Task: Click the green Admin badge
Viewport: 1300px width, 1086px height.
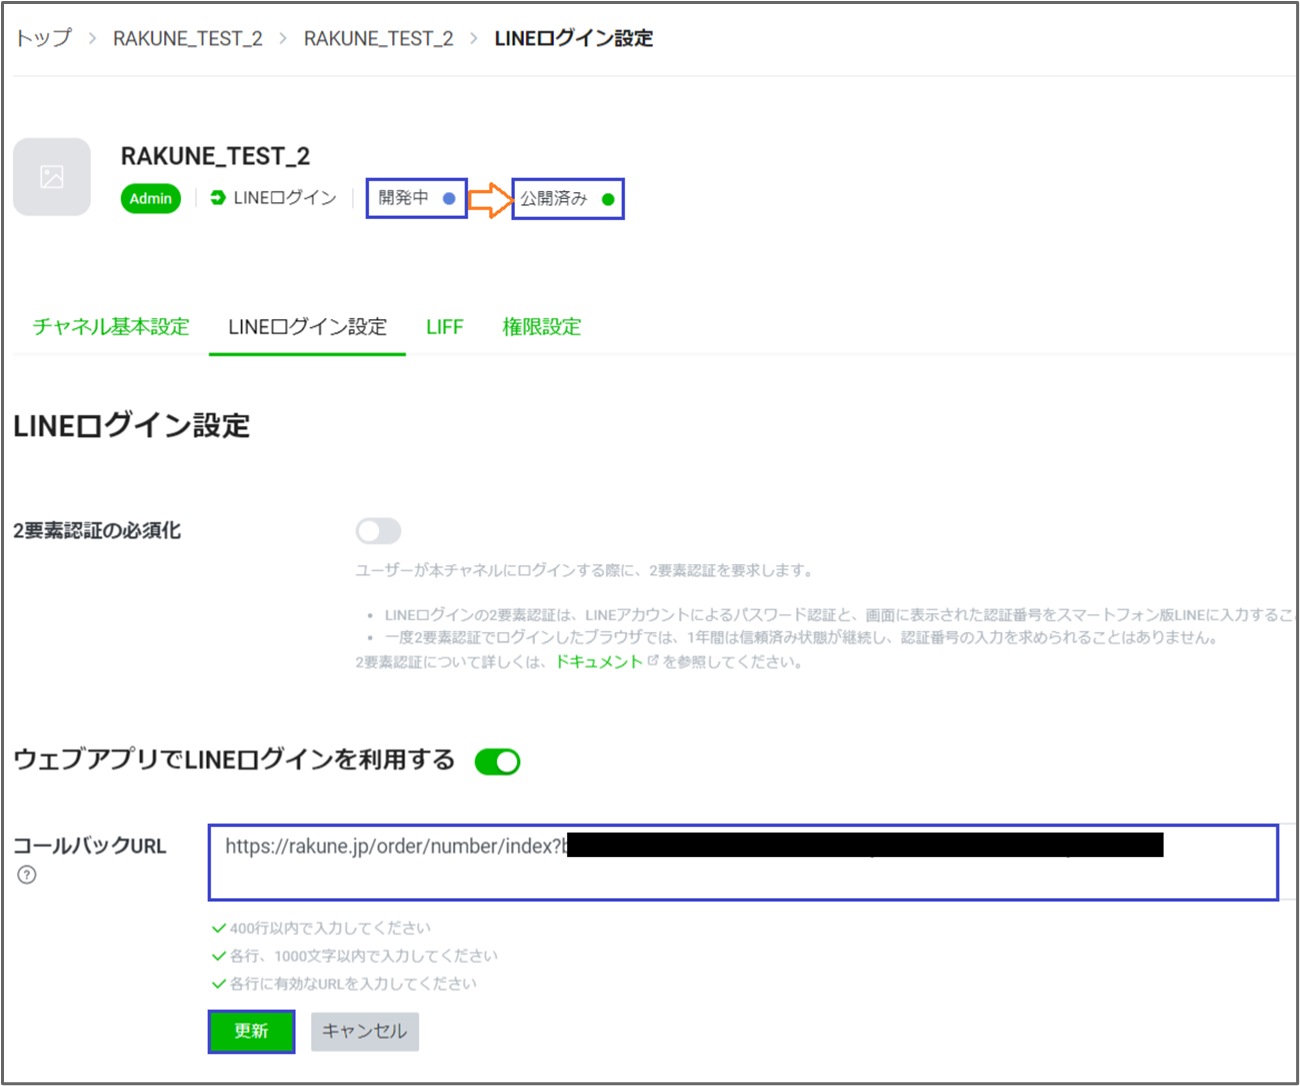Action: click(151, 198)
